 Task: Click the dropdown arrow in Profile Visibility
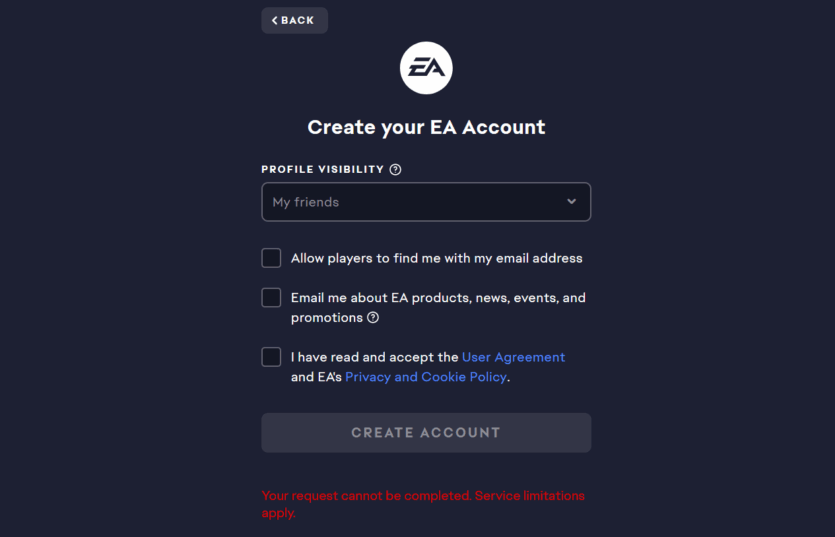571,202
